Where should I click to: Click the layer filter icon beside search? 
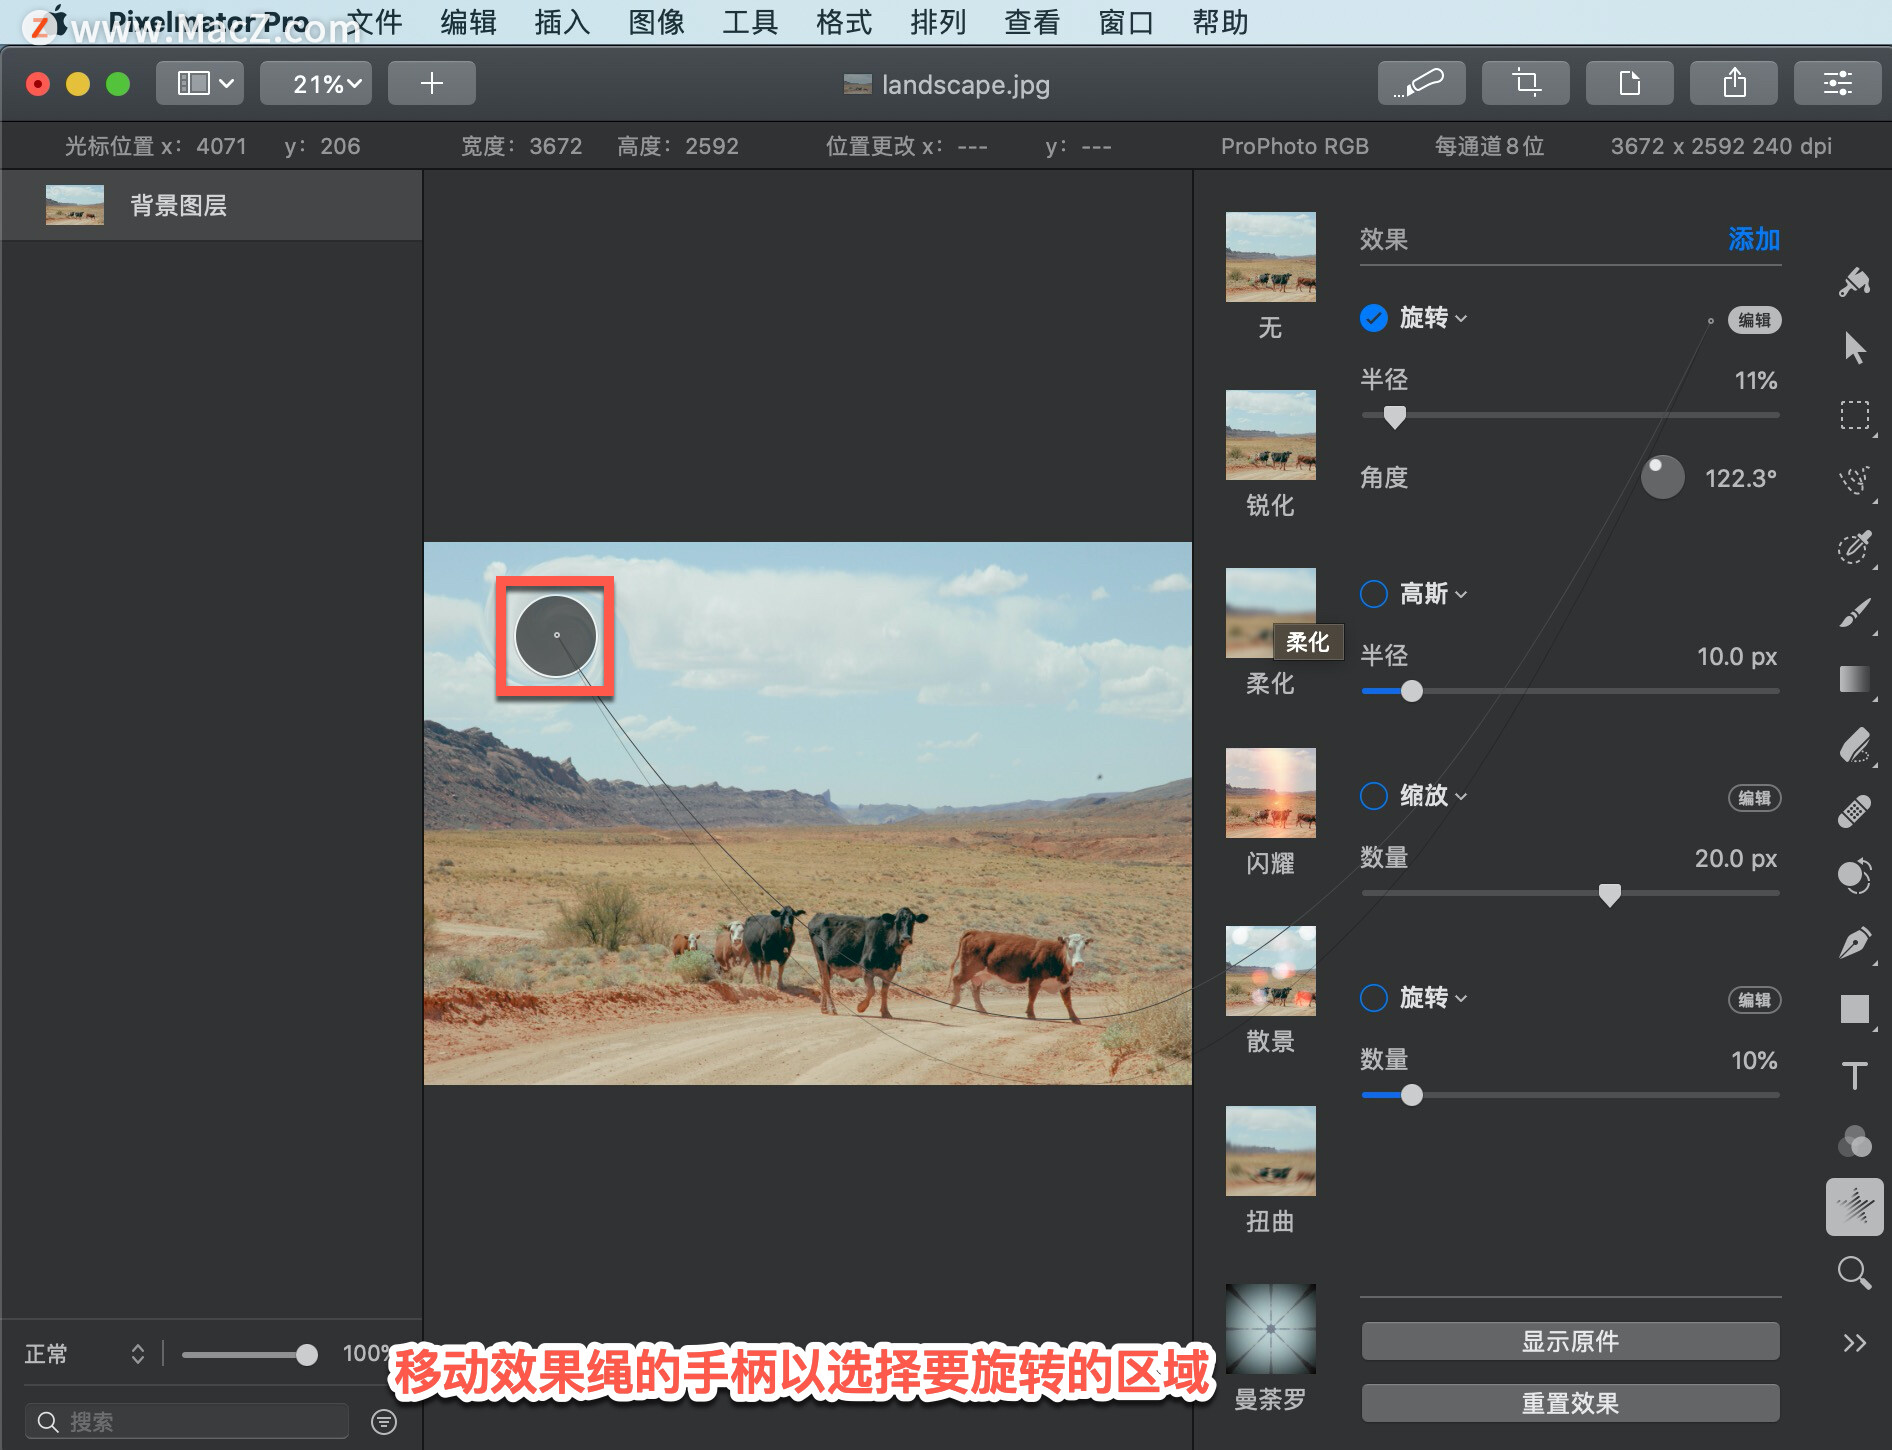click(384, 1421)
